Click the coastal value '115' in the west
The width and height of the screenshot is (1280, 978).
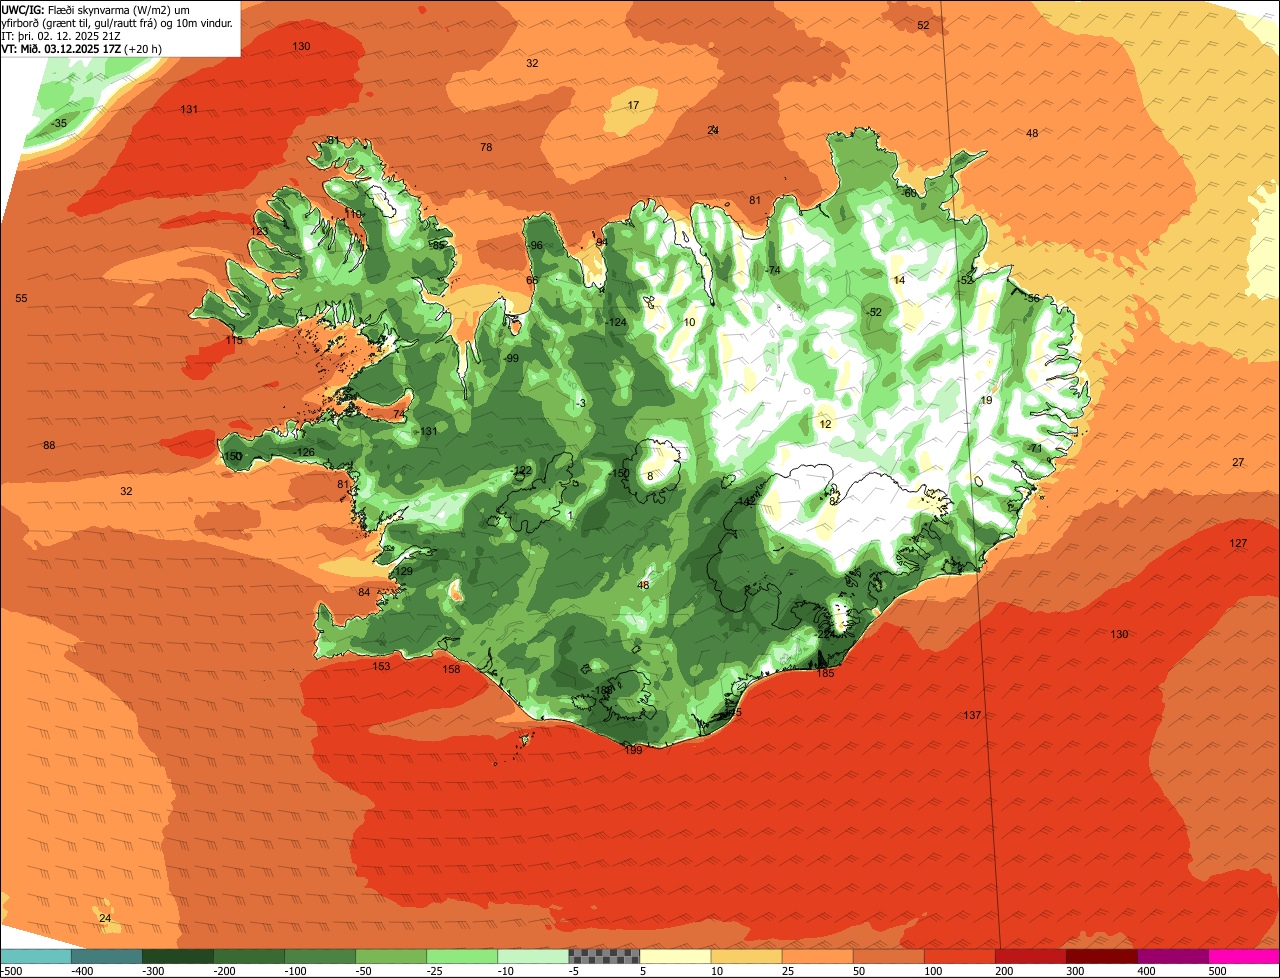pyautogui.click(x=234, y=340)
